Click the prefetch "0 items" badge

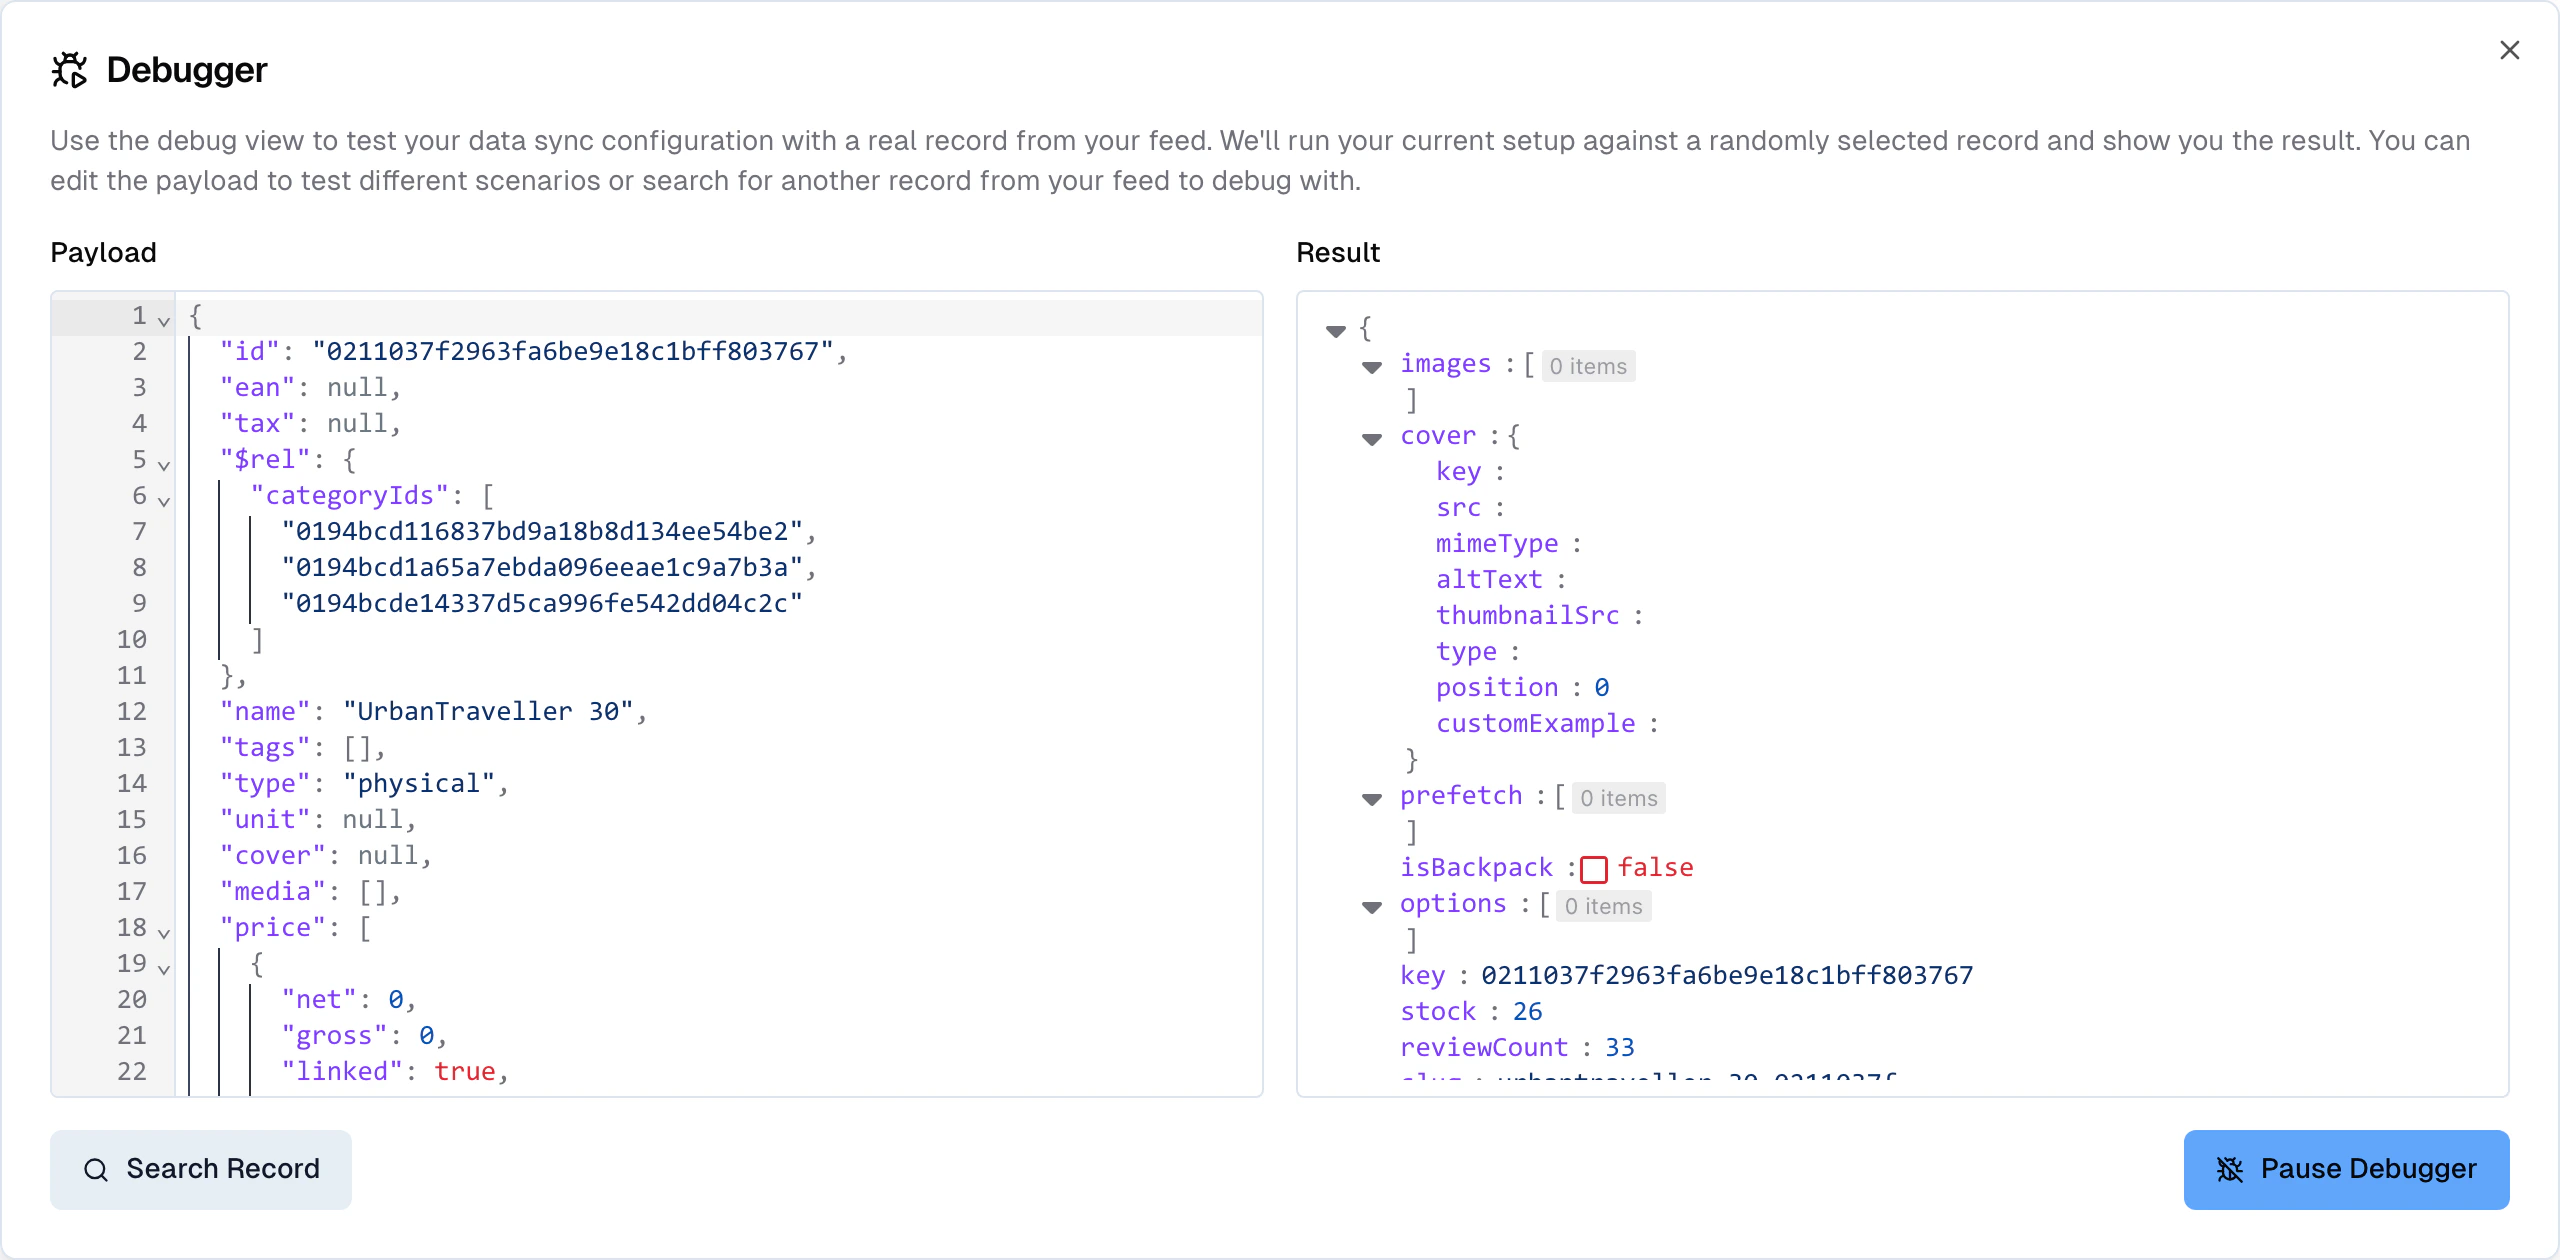[1618, 798]
